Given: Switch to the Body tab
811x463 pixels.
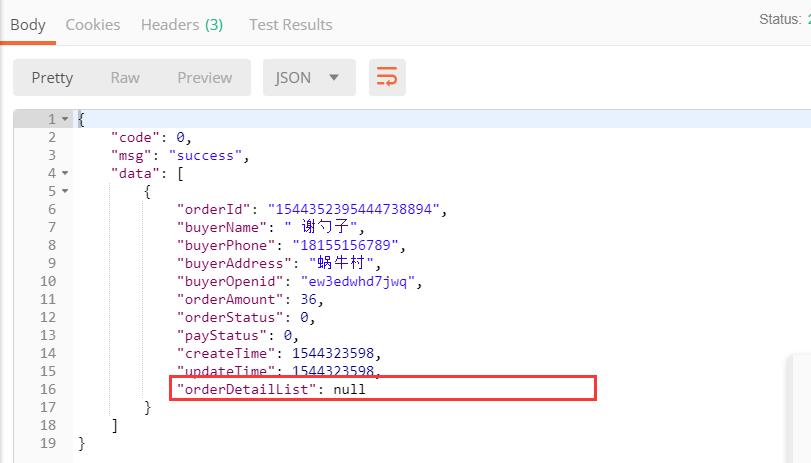Looking at the screenshot, I should (x=28, y=25).
